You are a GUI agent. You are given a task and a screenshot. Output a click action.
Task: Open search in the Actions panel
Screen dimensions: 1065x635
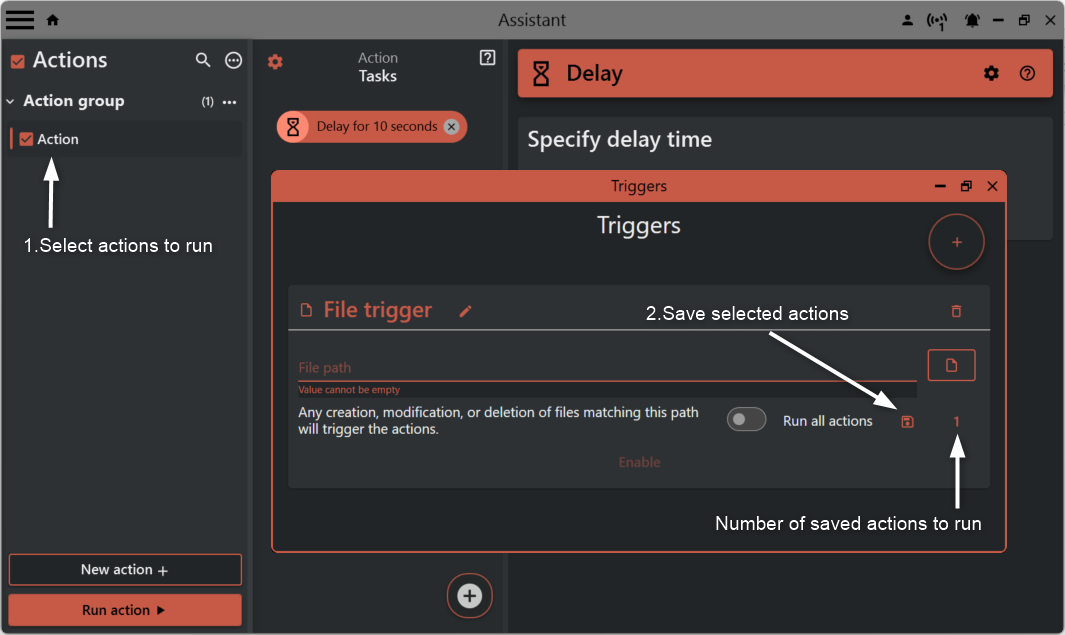click(203, 60)
